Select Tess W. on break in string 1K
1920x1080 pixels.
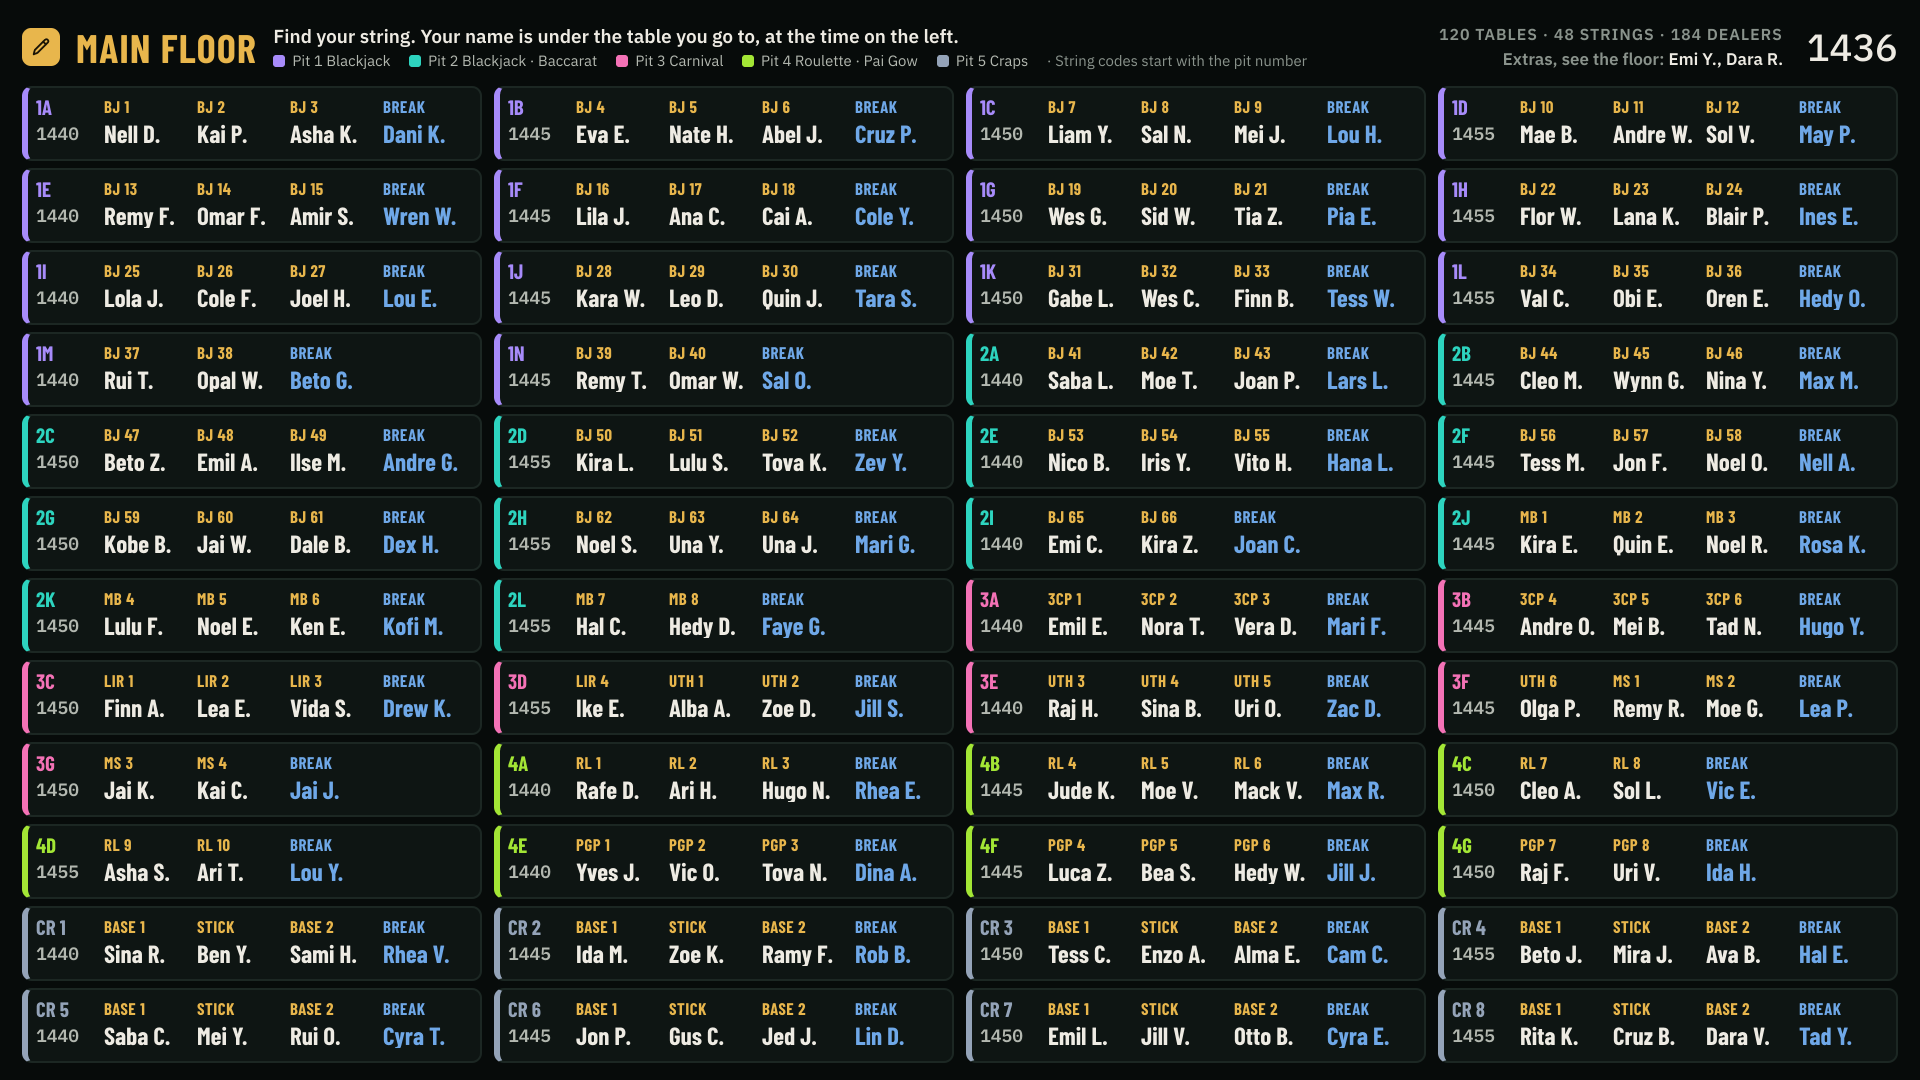point(1360,299)
